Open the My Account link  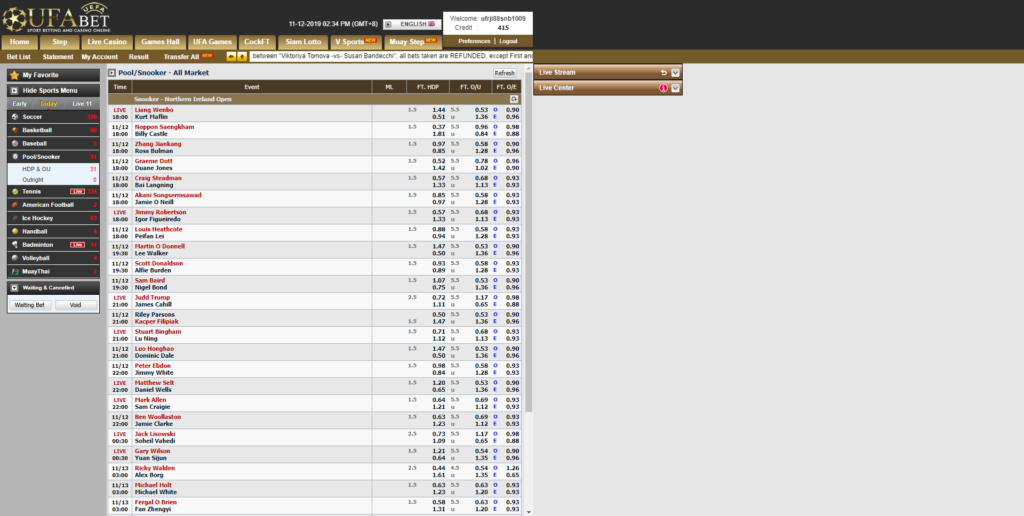tap(100, 57)
